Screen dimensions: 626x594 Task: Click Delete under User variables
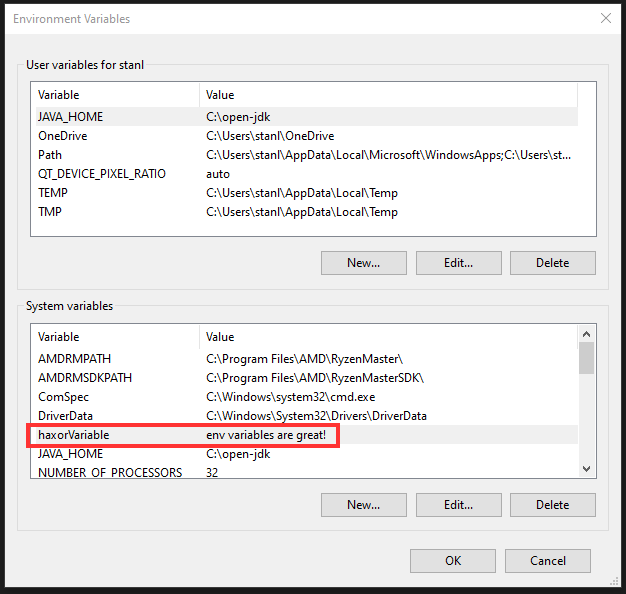coord(552,263)
